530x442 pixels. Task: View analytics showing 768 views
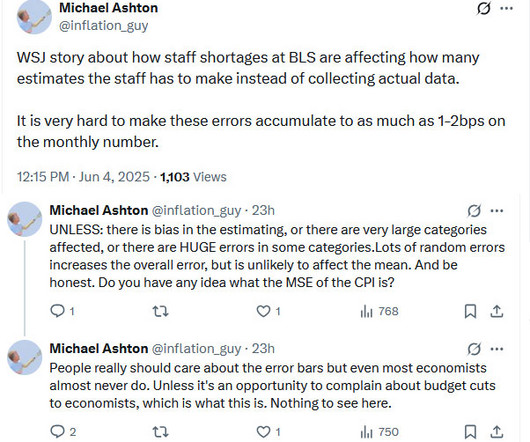(380, 311)
